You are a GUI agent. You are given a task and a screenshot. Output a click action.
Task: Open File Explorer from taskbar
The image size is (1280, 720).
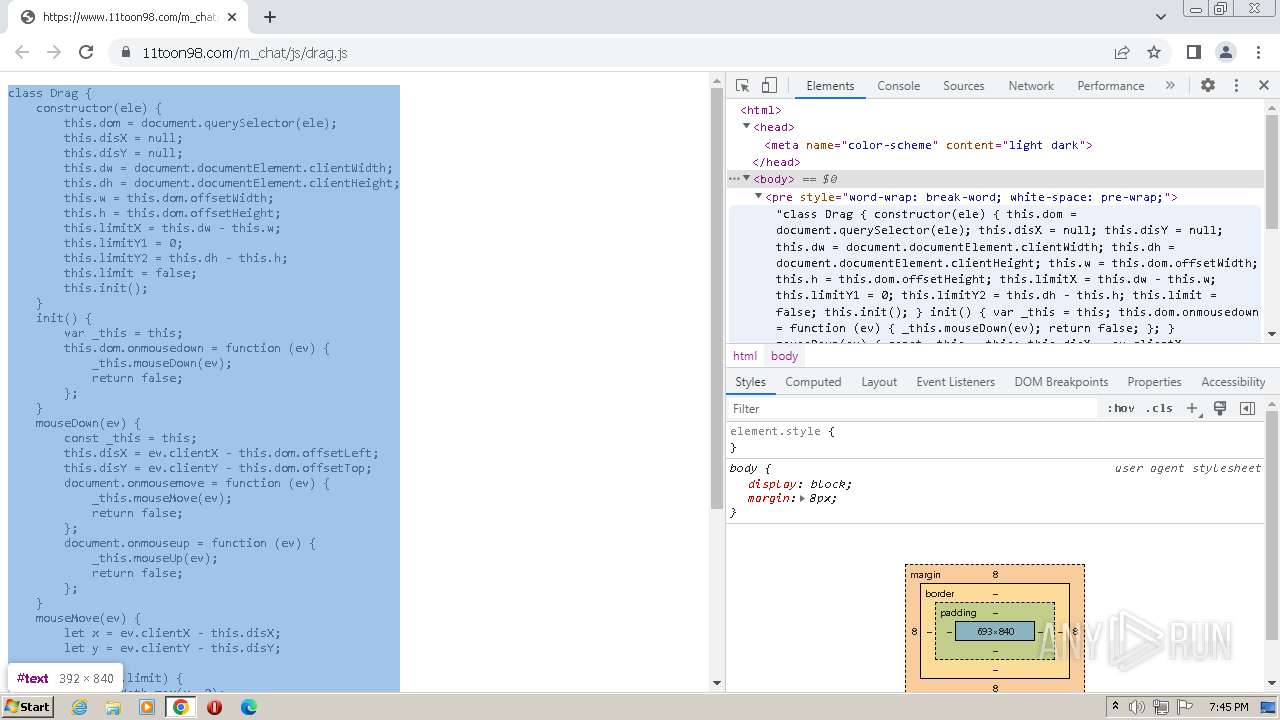pyautogui.click(x=113, y=706)
